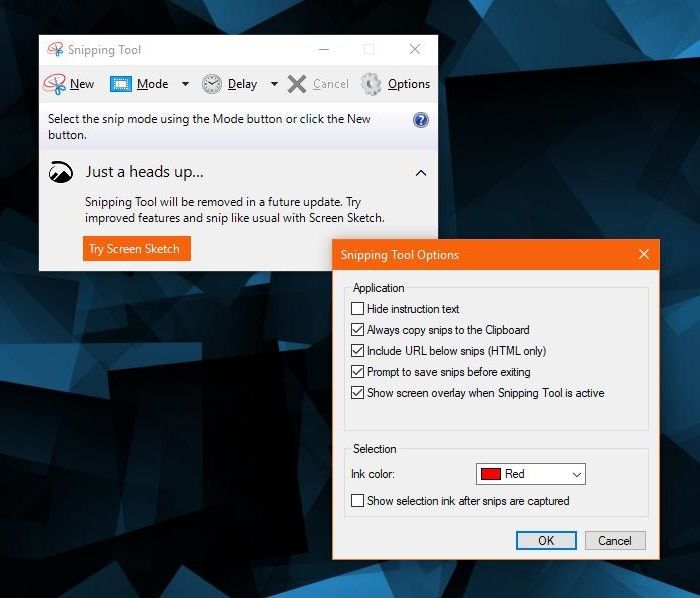Collapse the Just a heads up section

[x=421, y=173]
